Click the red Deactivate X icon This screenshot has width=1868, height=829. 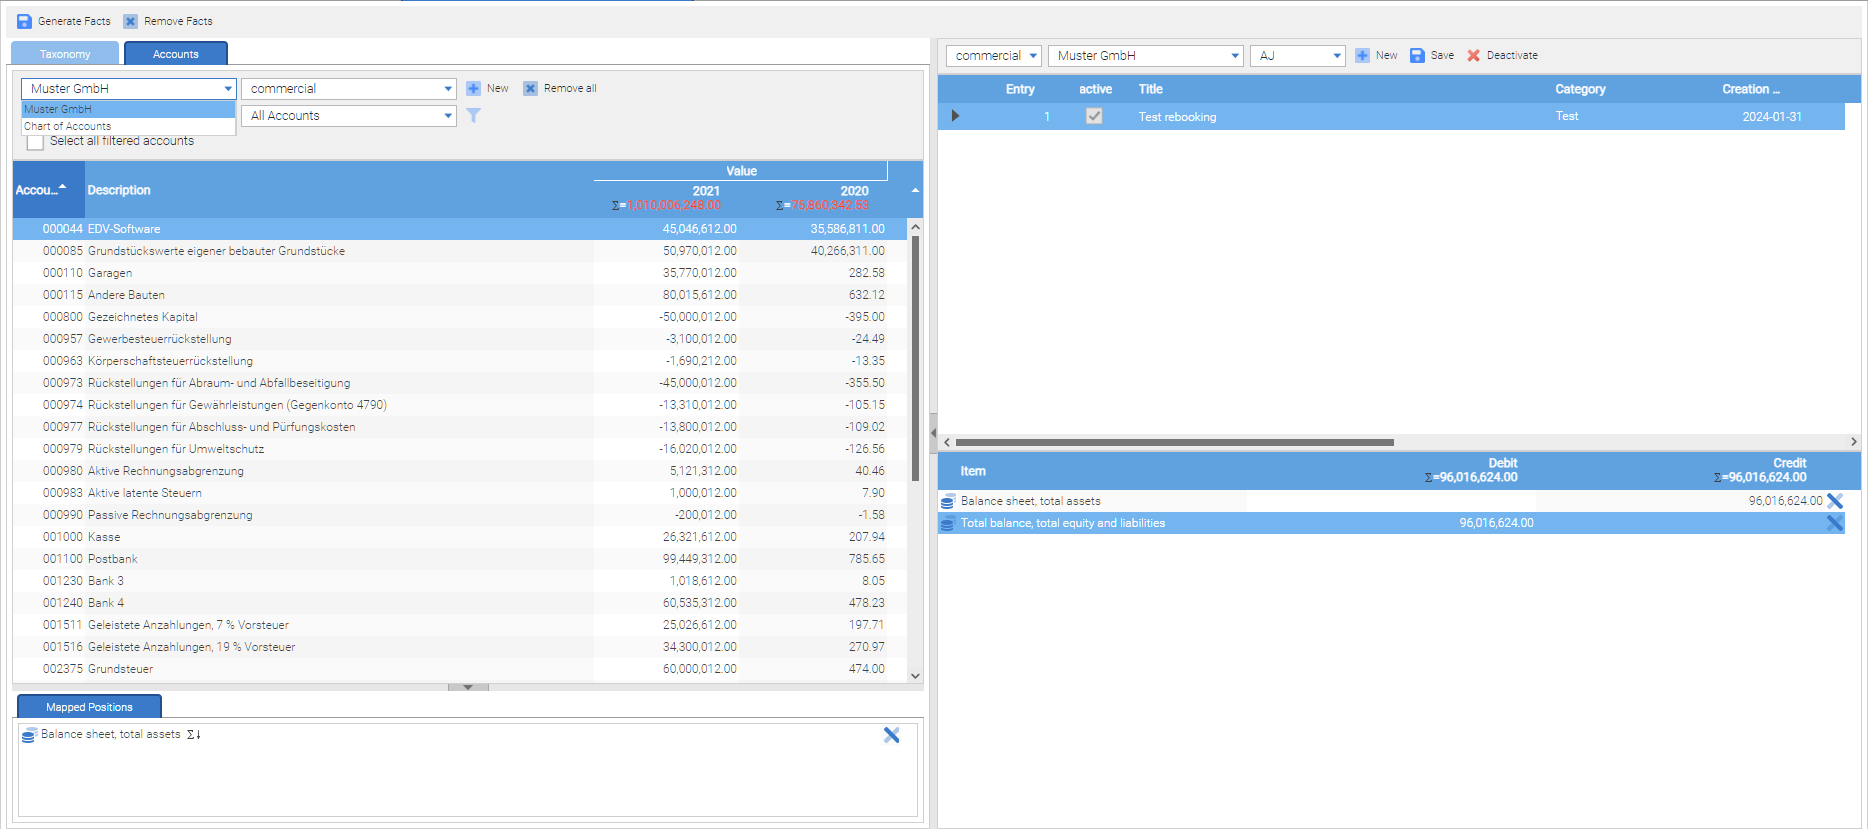(x=1473, y=56)
